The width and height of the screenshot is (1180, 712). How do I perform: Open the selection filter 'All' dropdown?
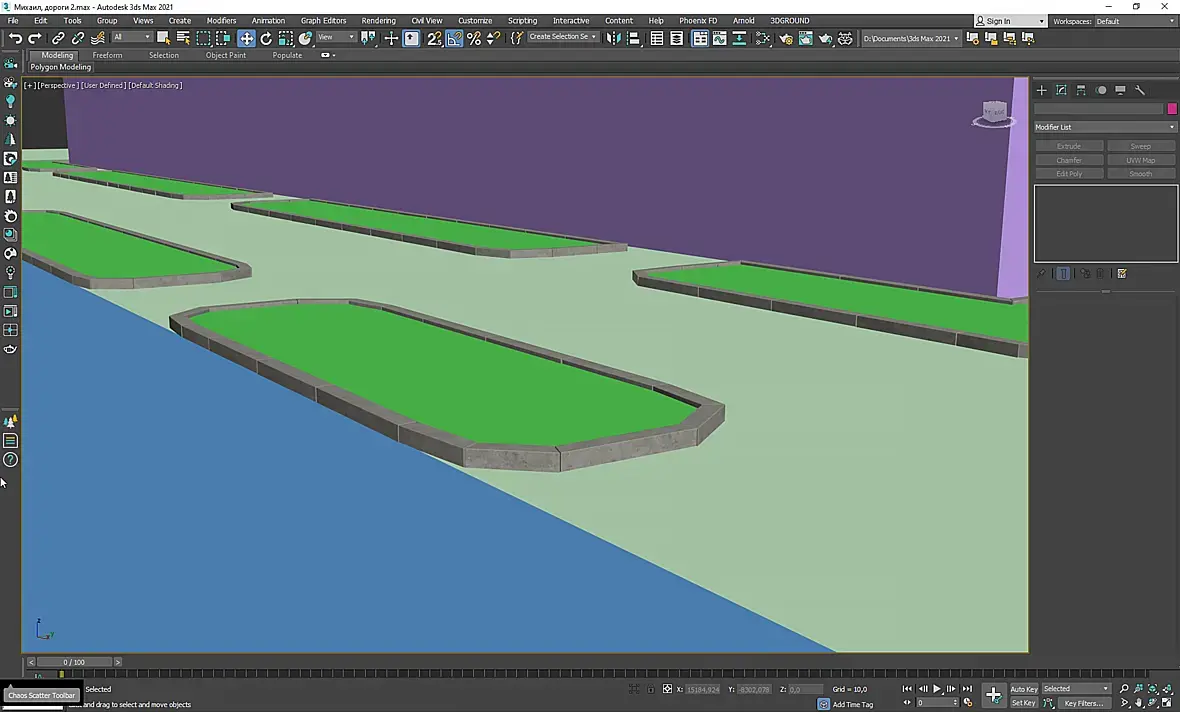131,38
